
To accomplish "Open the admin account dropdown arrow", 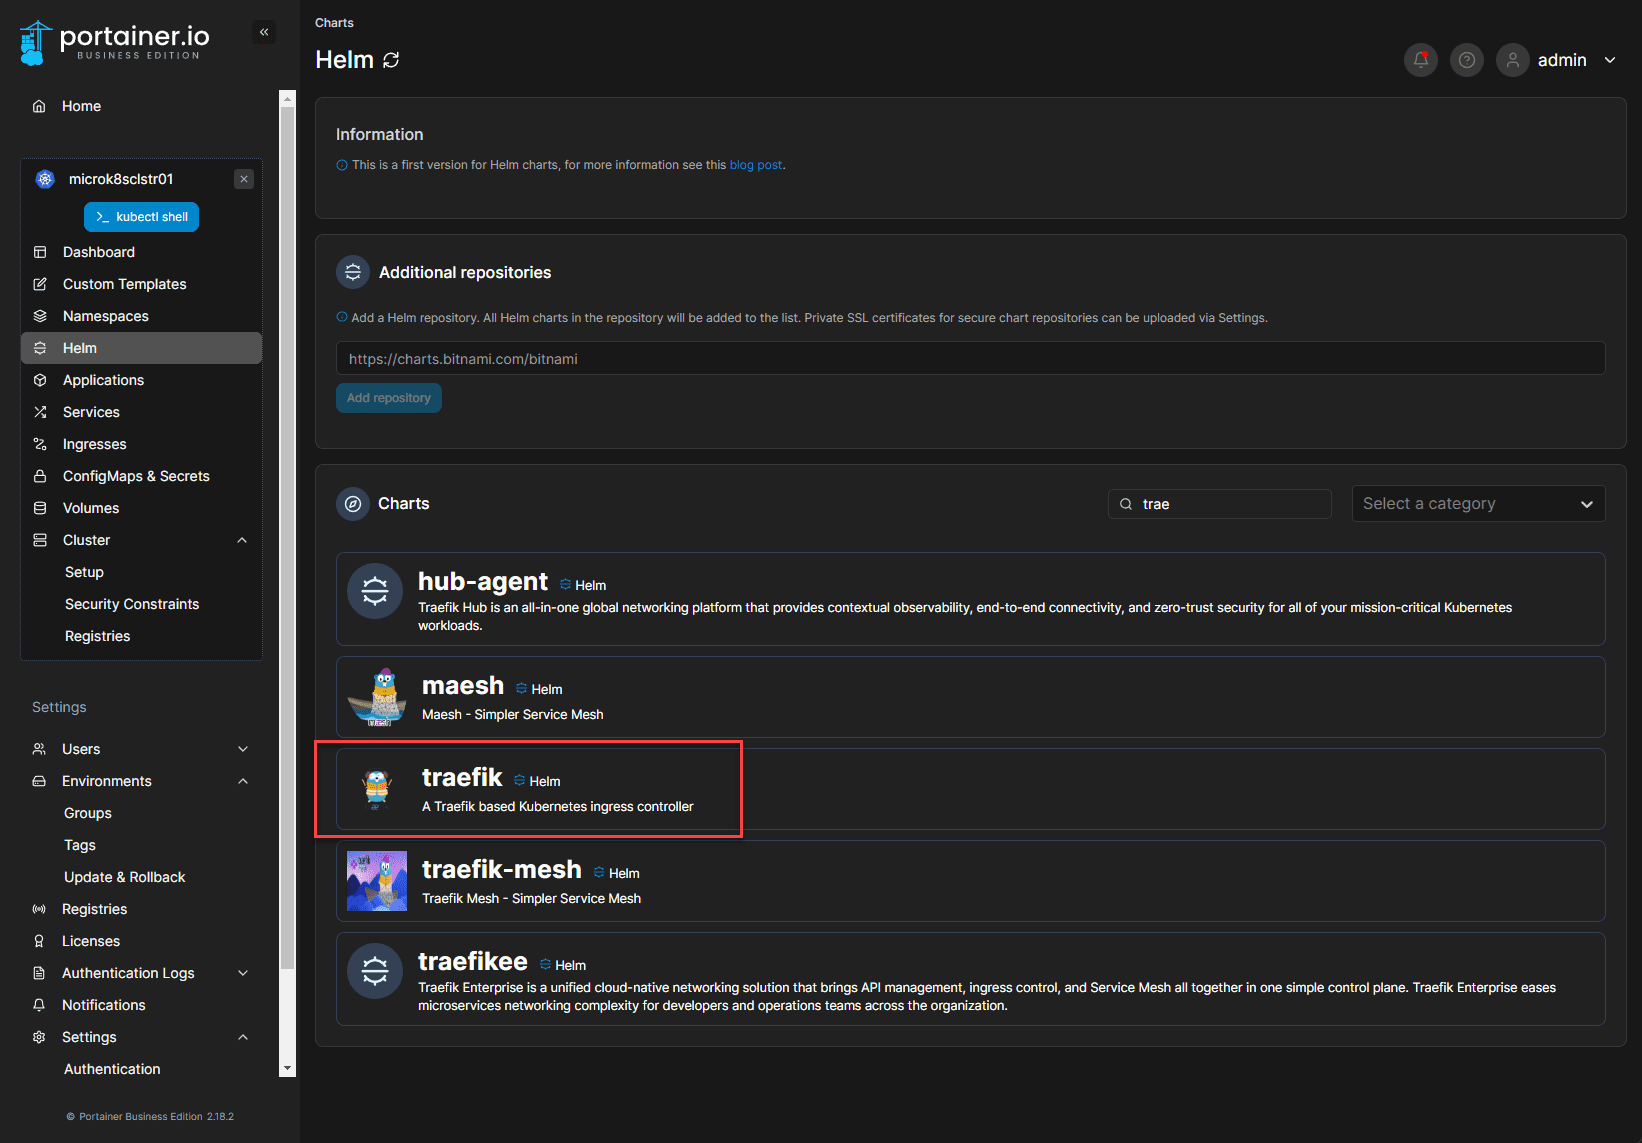I will click(1610, 60).
